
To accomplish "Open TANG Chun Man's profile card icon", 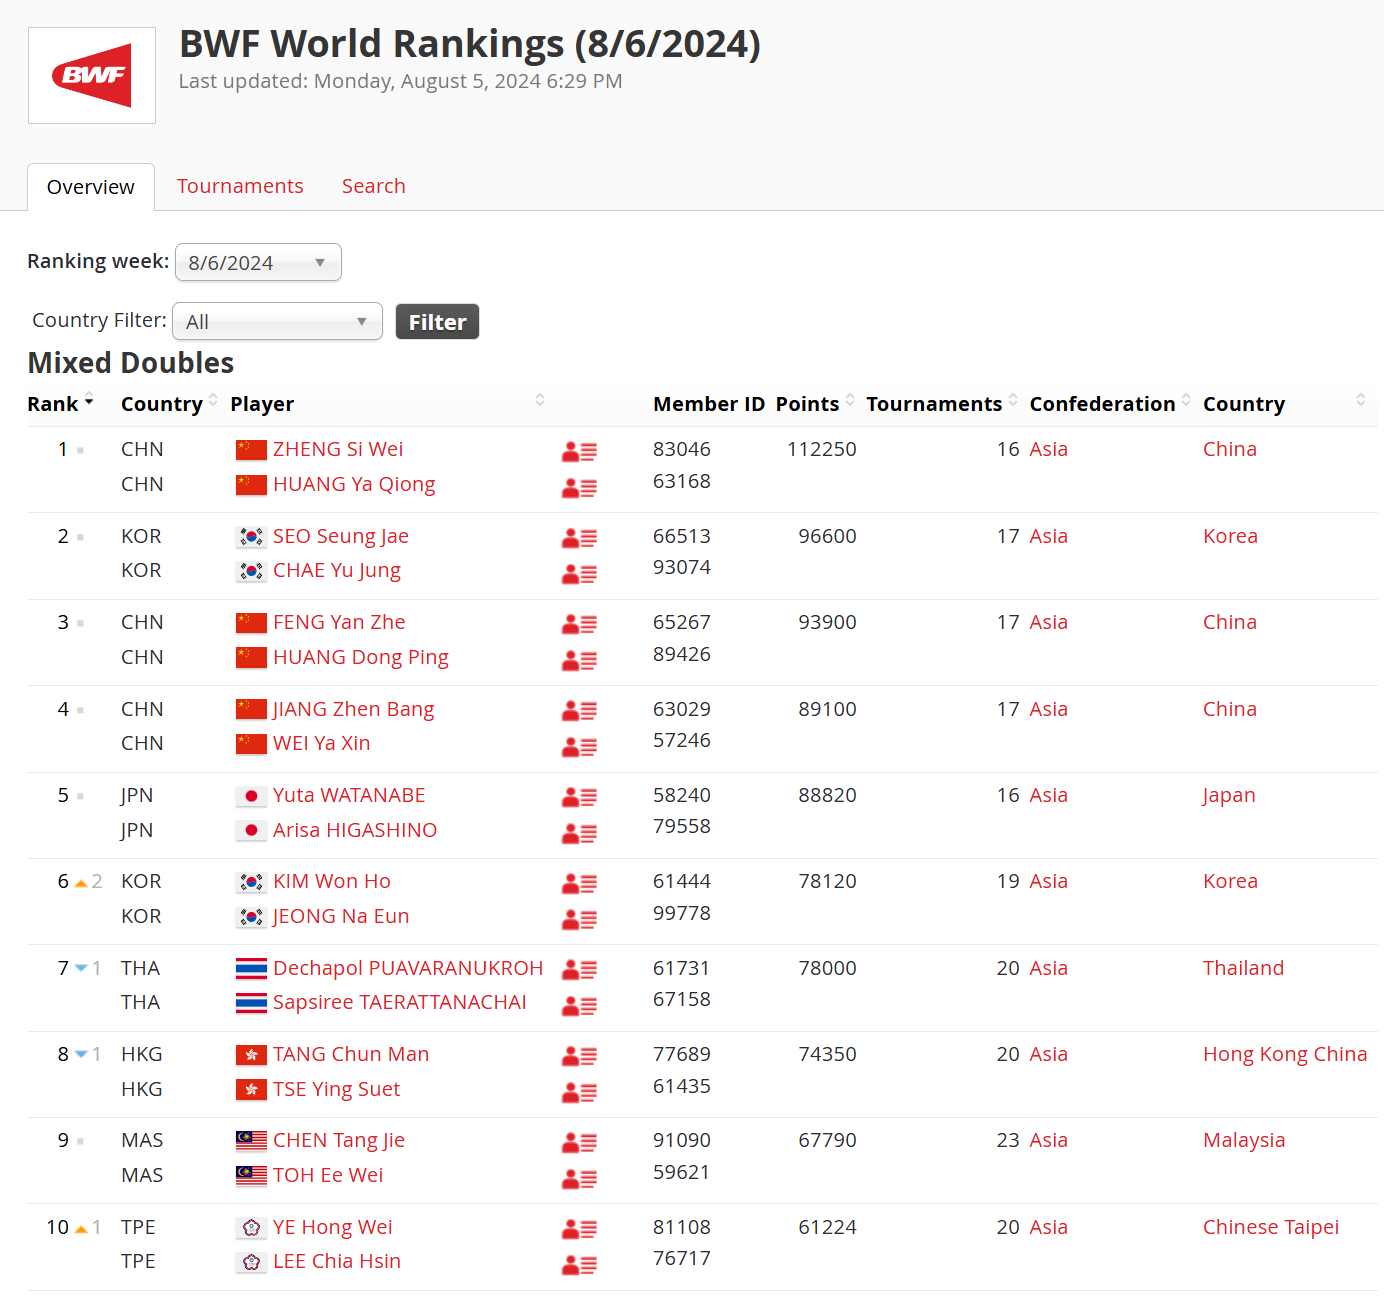I will [579, 1056].
